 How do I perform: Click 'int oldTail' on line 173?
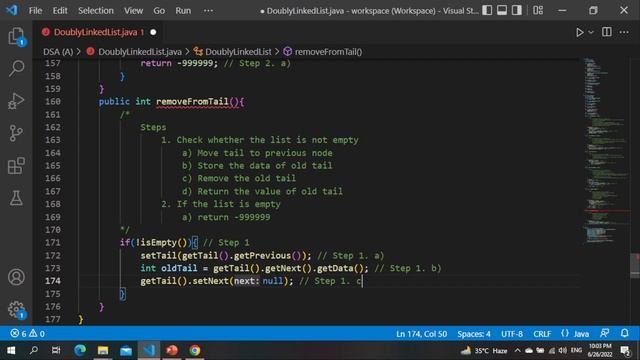pyautogui.click(x=169, y=268)
